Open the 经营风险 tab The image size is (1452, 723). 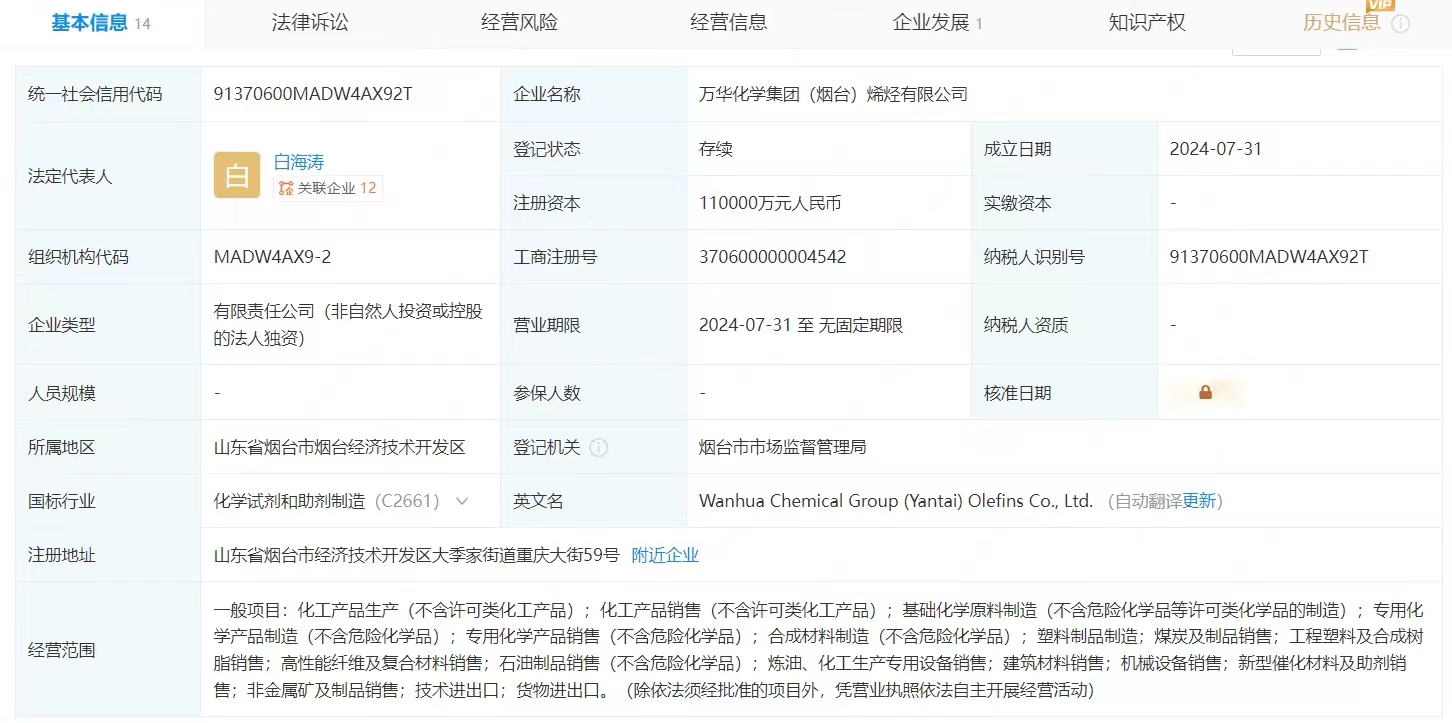[519, 22]
